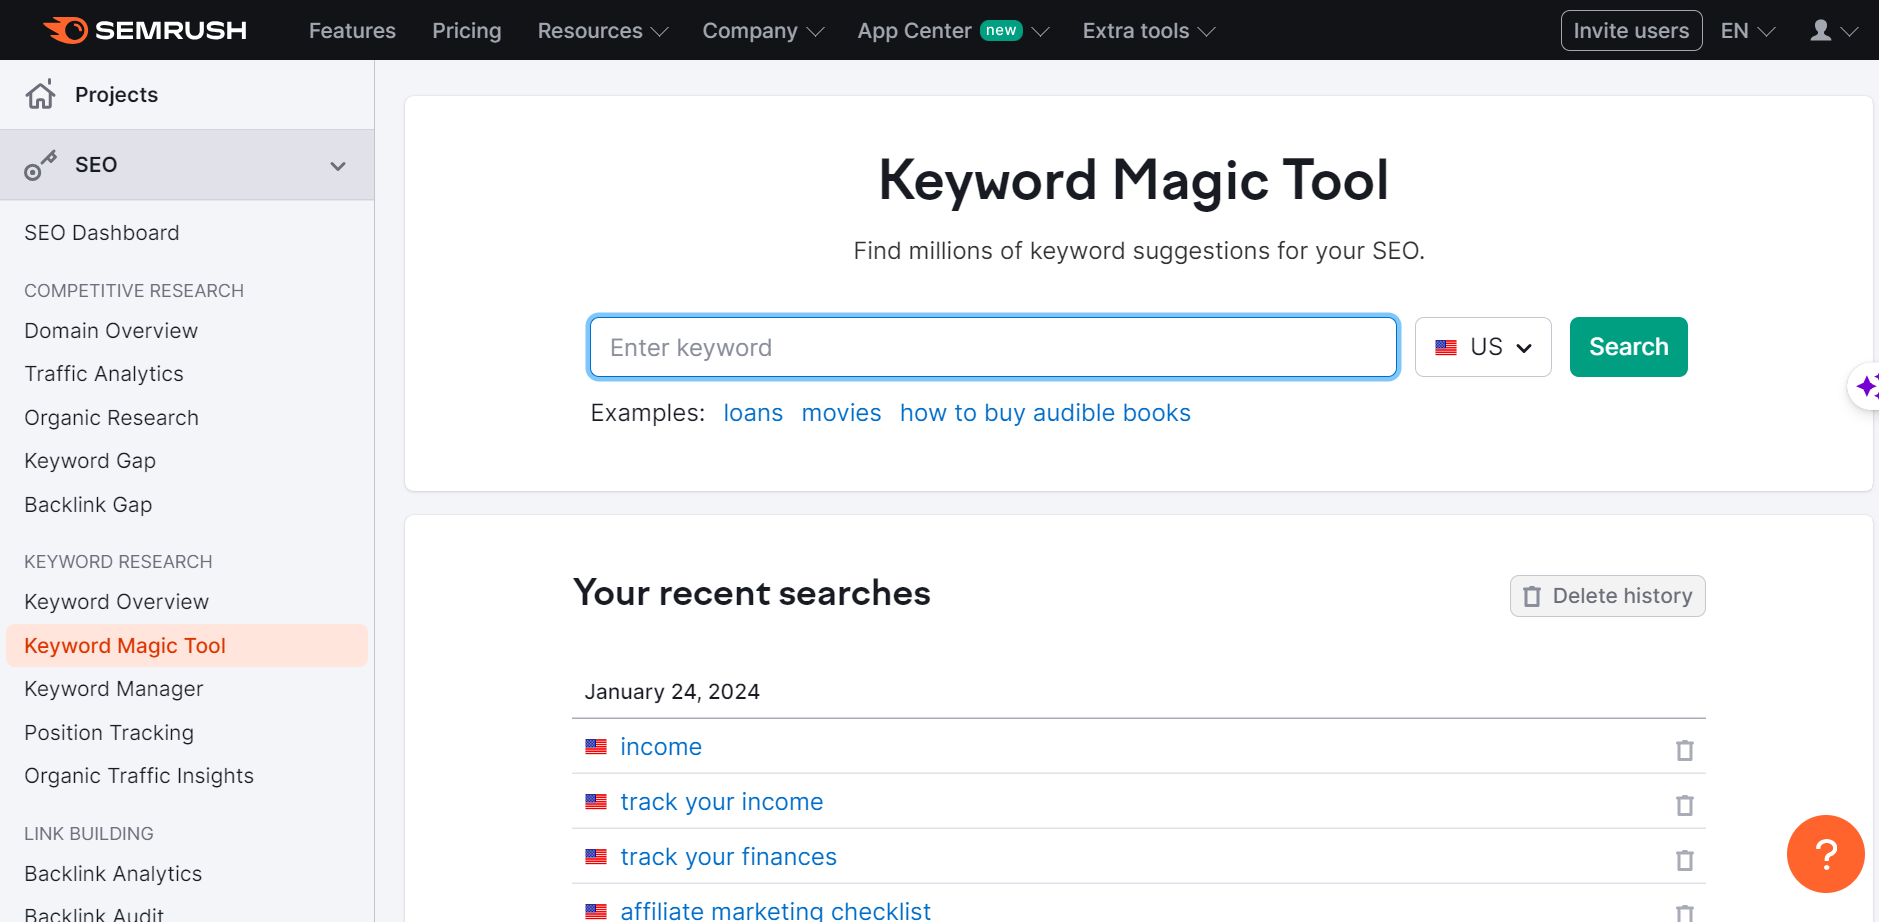The height and width of the screenshot is (922, 1879).
Task: Open the Features page
Action: tap(352, 31)
